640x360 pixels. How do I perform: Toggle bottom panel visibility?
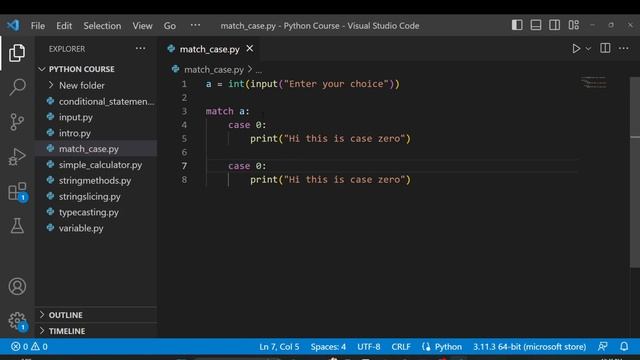tap(536, 25)
